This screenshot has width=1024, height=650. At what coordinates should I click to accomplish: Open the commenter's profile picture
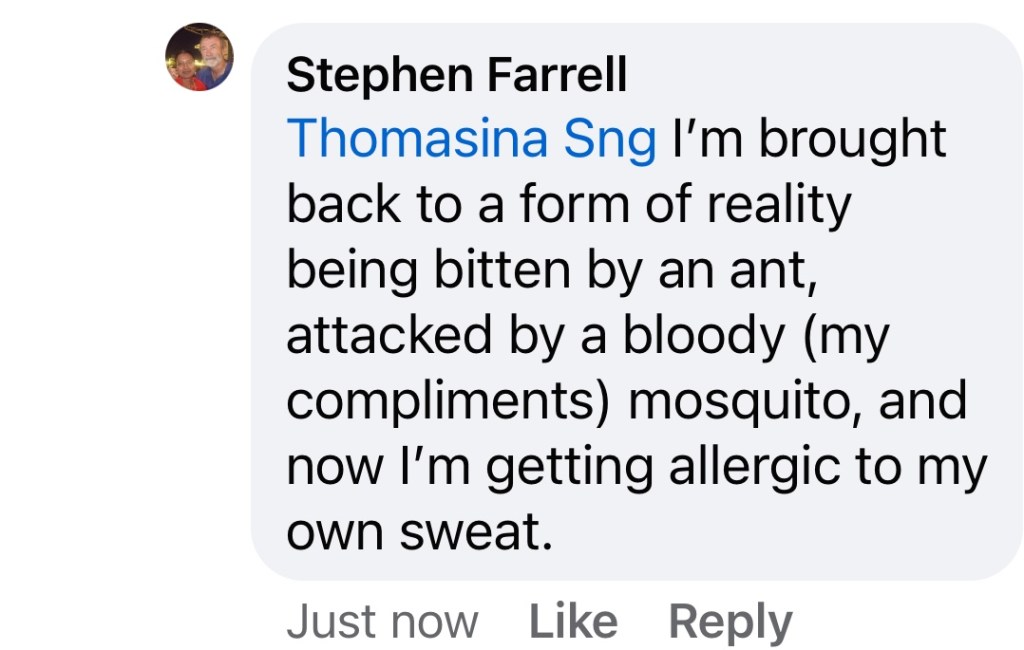coord(199,57)
